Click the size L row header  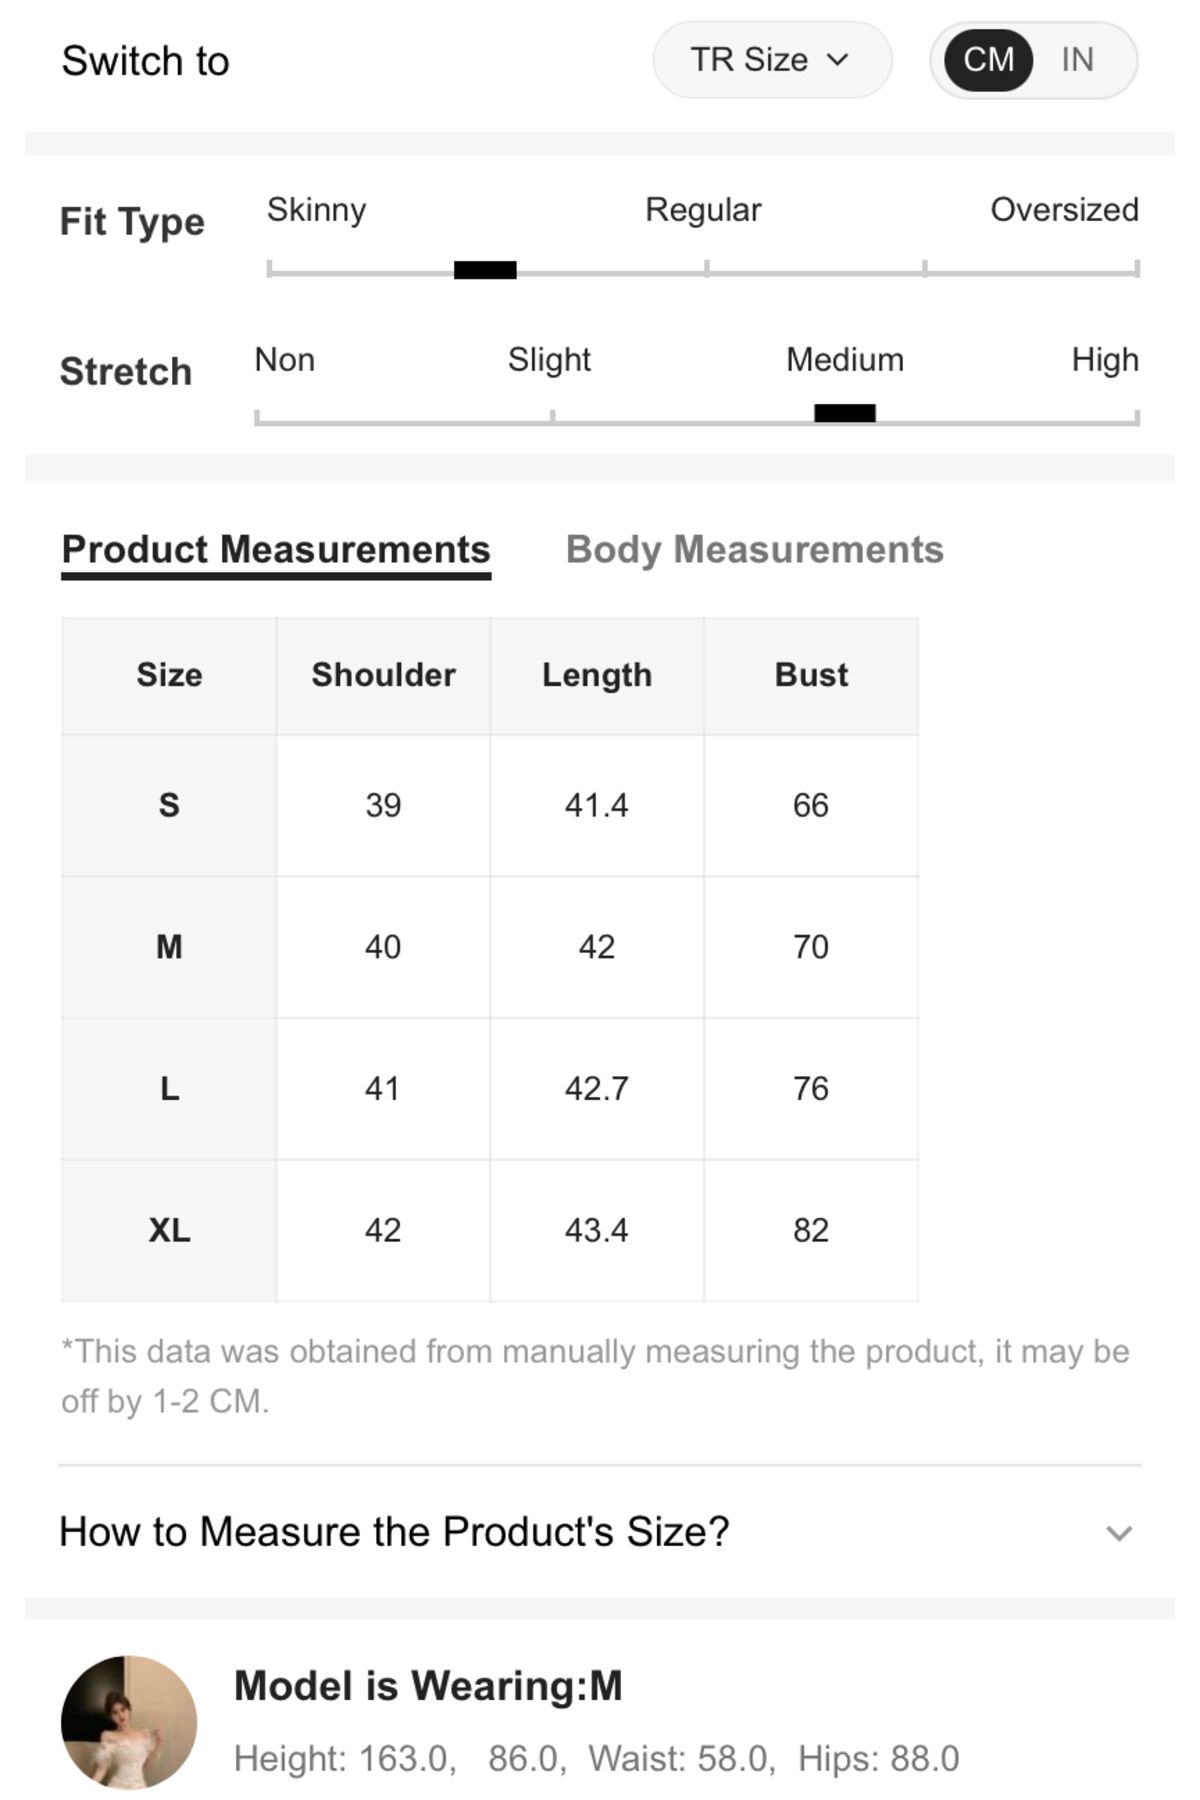(169, 1089)
